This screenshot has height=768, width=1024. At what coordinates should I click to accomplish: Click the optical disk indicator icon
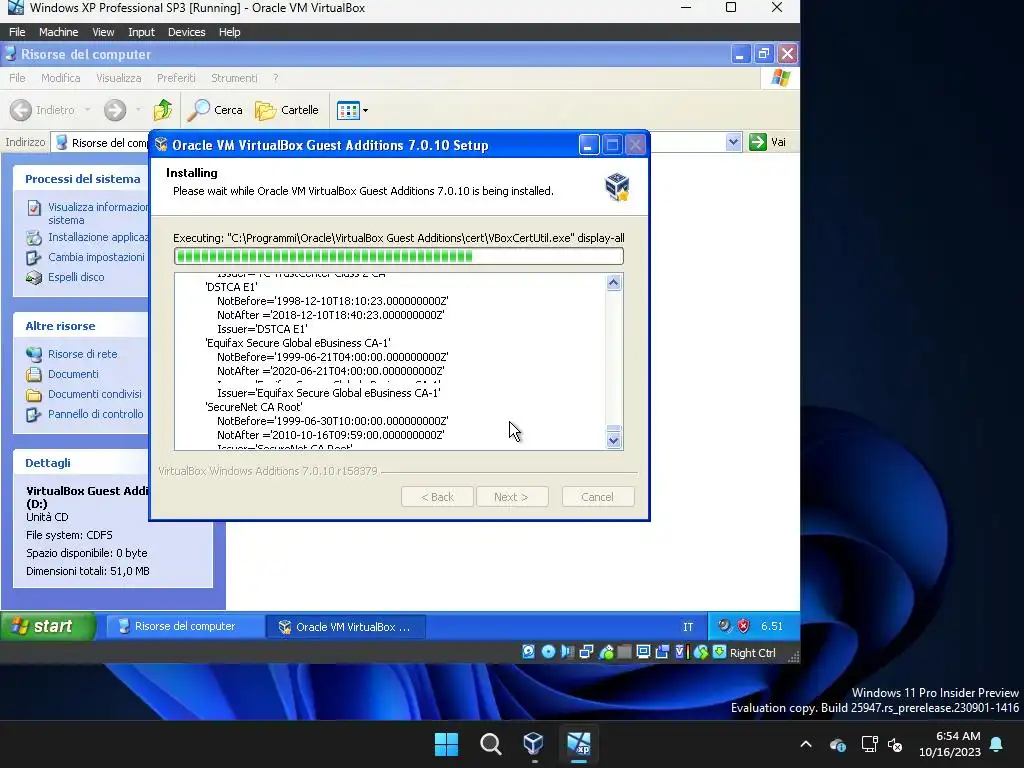(x=548, y=652)
